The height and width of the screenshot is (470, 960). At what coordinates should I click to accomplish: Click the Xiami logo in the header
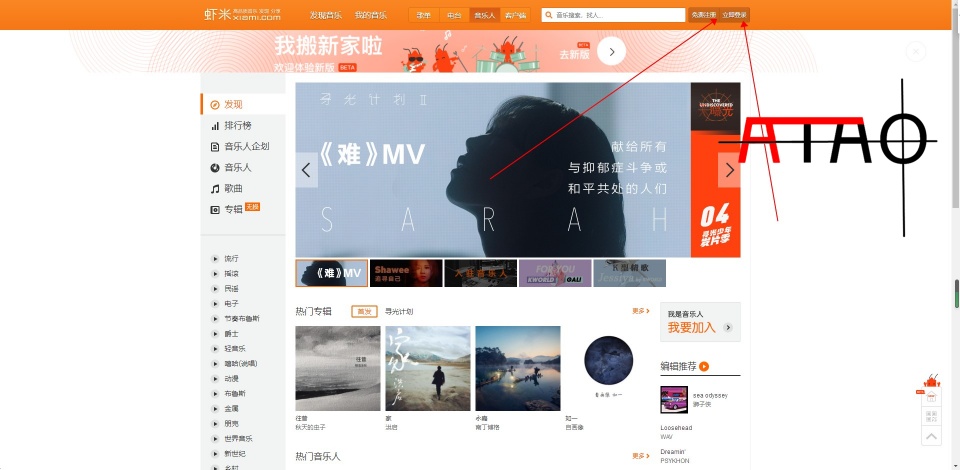[x=242, y=15]
